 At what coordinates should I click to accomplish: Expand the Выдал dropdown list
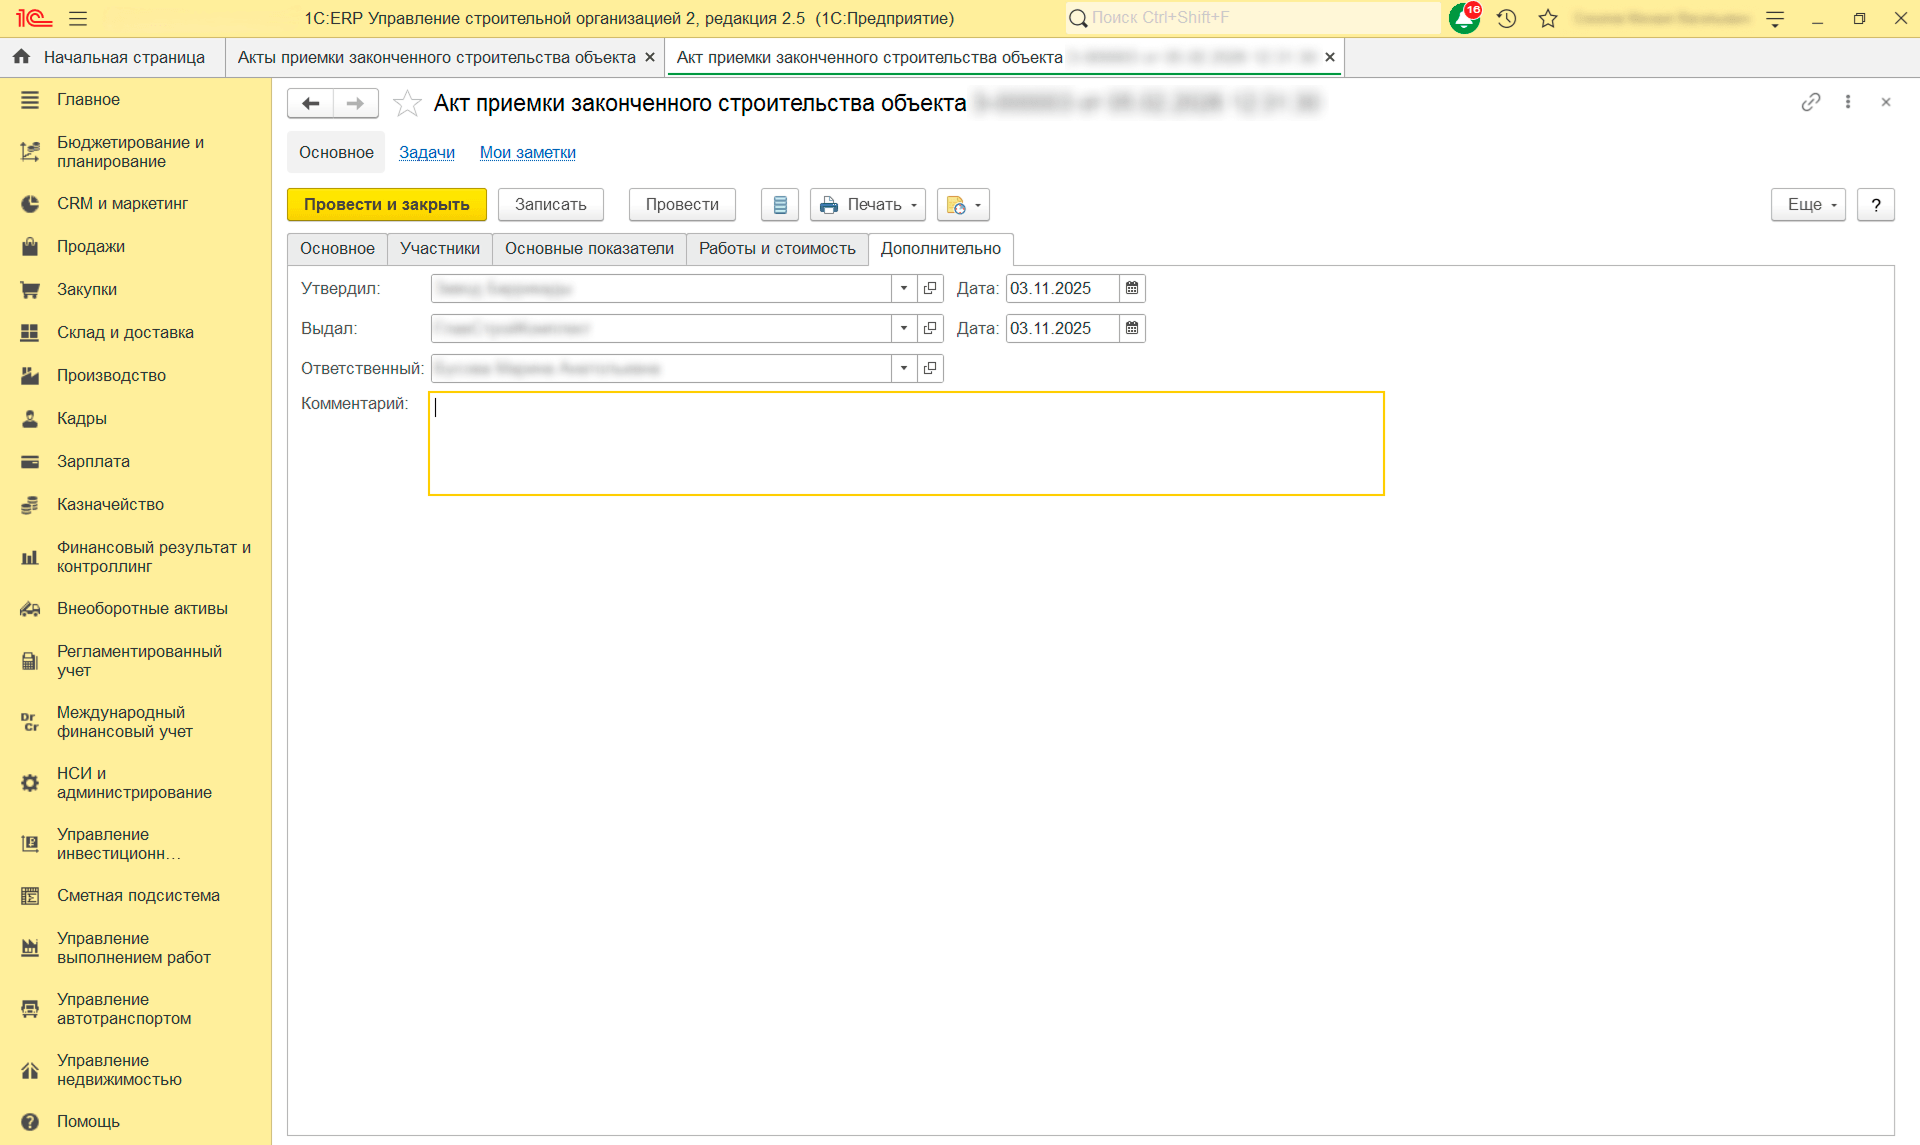pos(904,329)
